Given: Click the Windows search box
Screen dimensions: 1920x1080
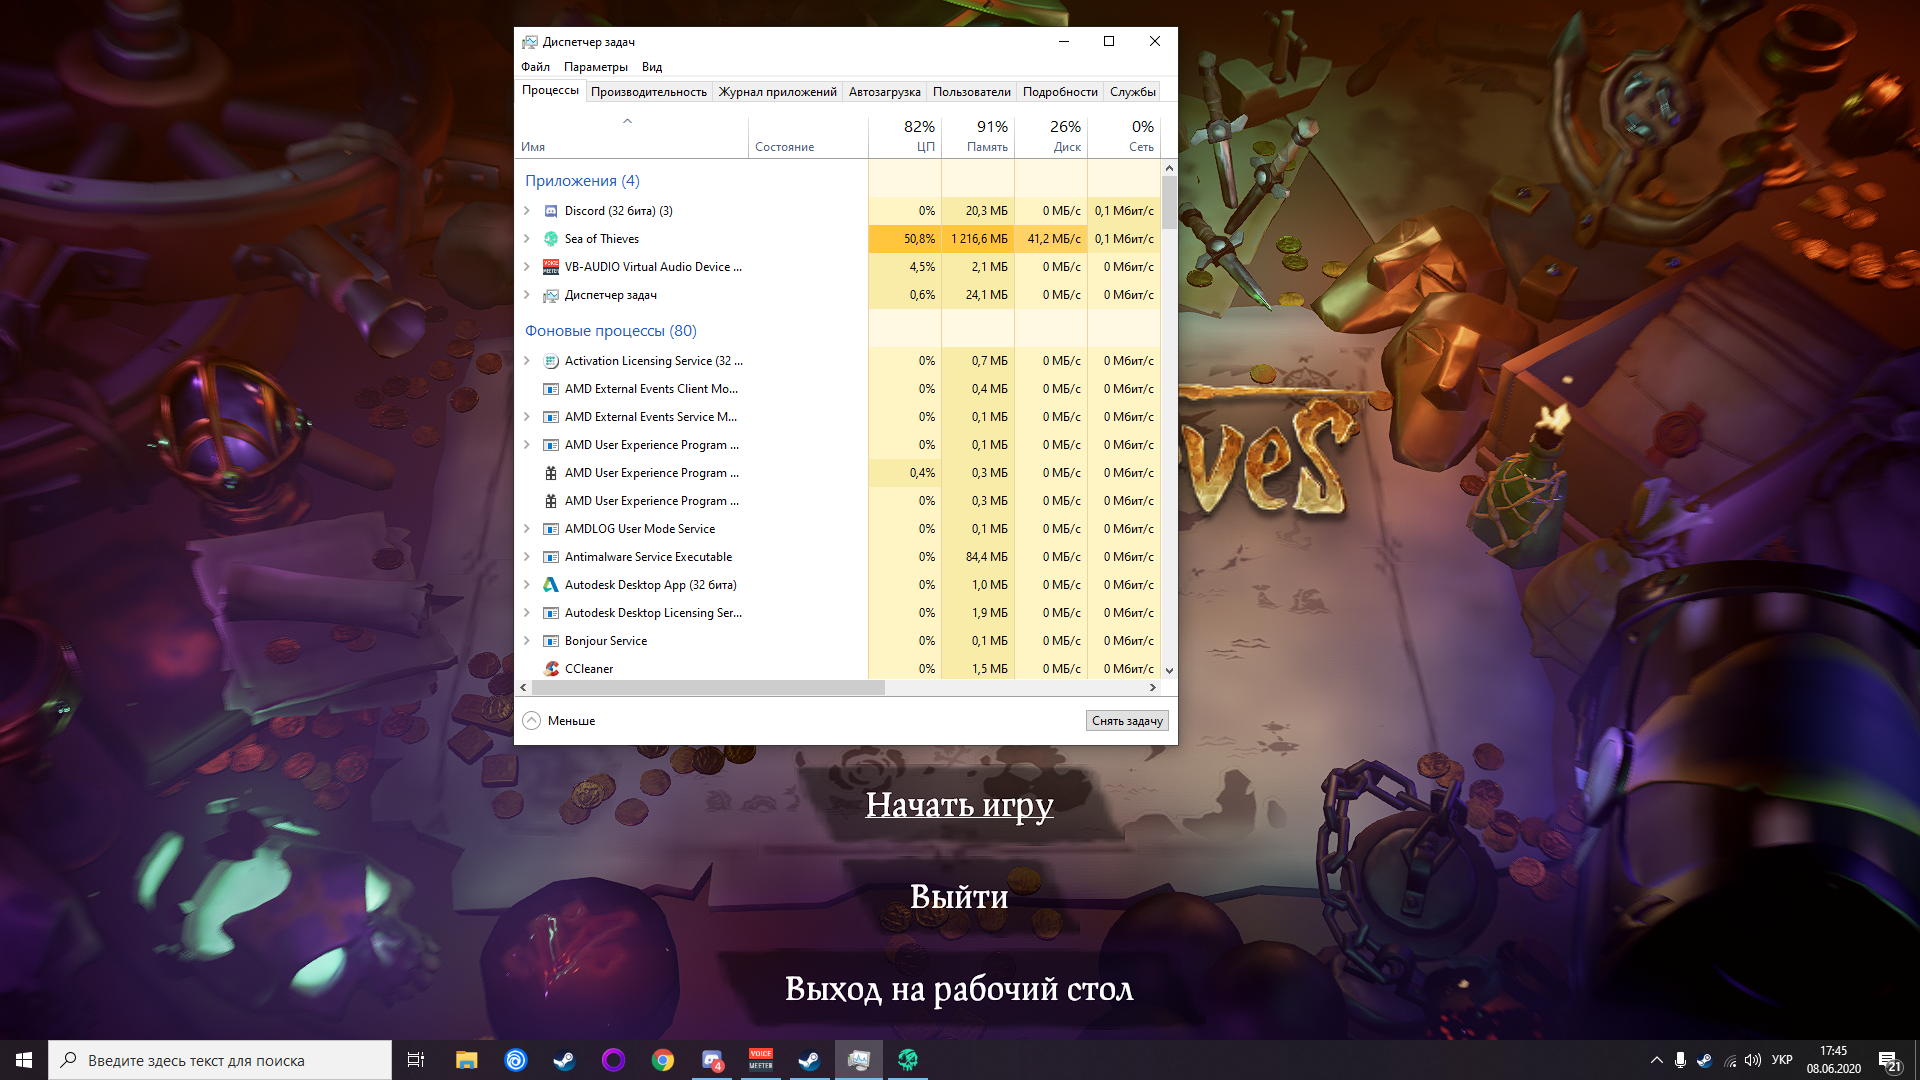Looking at the screenshot, I should (x=220, y=1060).
